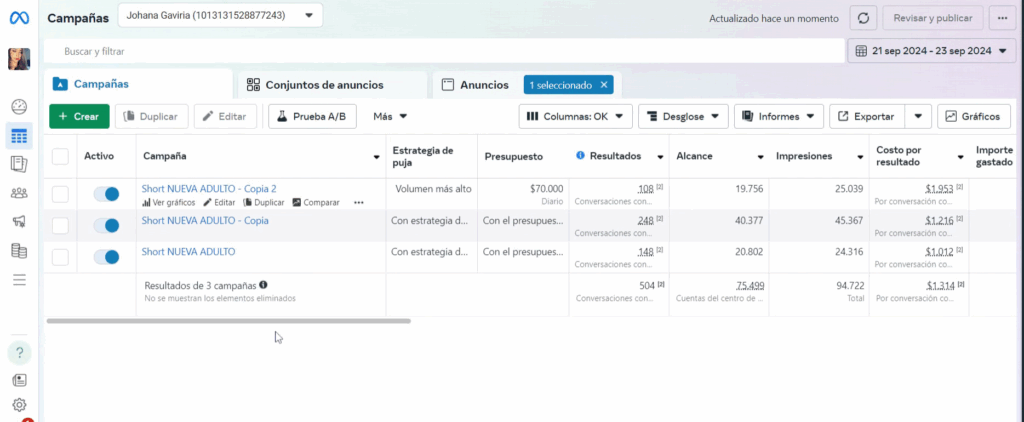The image size is (1024, 422).
Task: Expand the date range 21 sep - 23 sep picker
Action: pyautogui.click(x=931, y=50)
